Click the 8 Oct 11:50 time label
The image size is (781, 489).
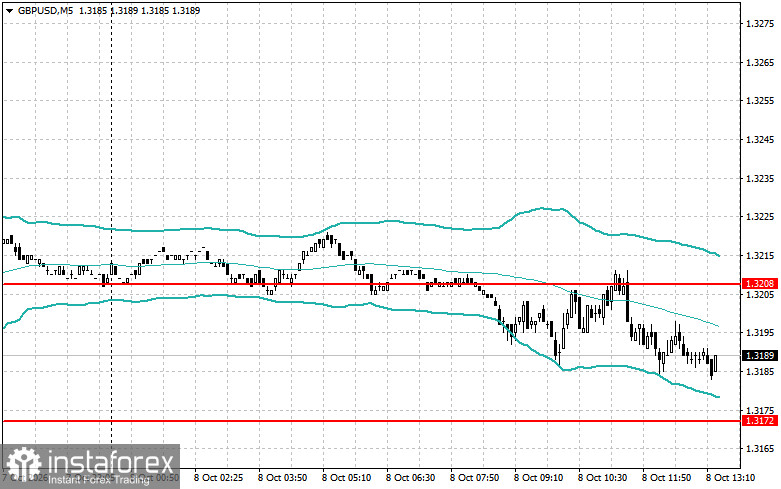[x=666, y=478]
